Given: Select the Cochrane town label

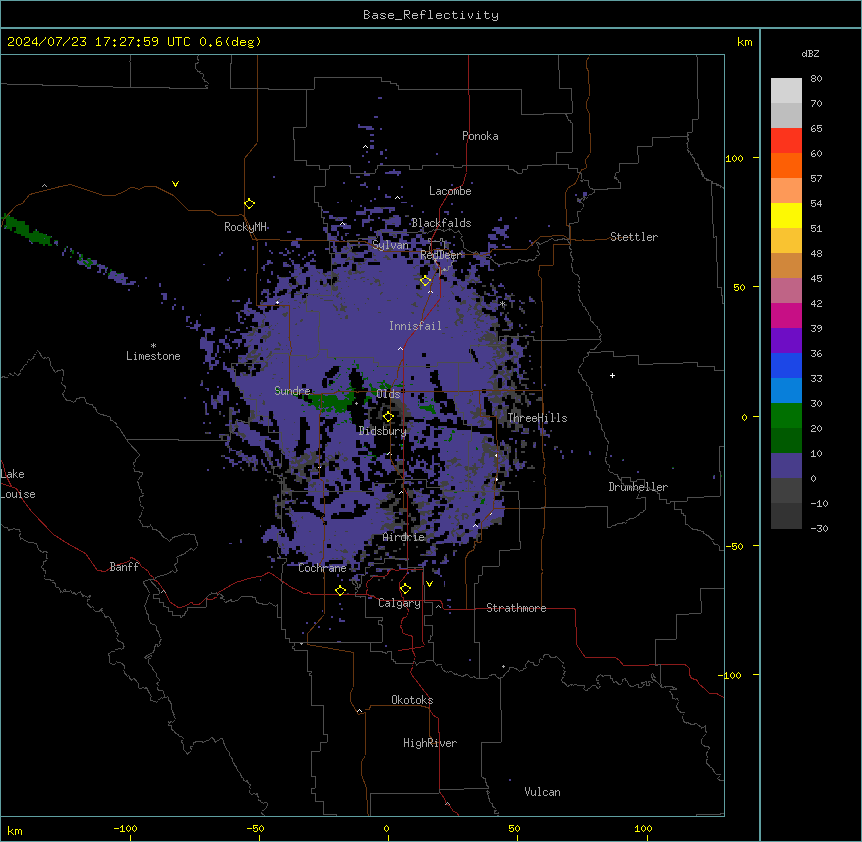Looking at the screenshot, I should pos(322,568).
